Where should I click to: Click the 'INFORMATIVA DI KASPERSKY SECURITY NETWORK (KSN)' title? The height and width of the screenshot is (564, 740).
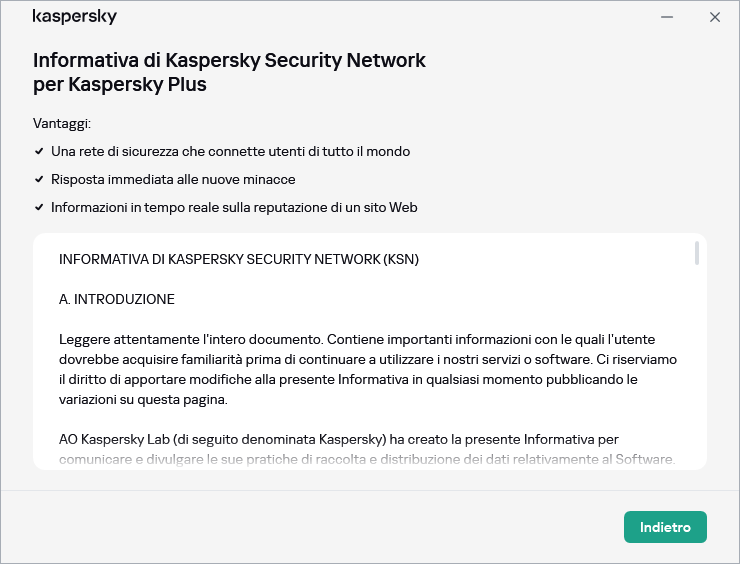(239, 259)
